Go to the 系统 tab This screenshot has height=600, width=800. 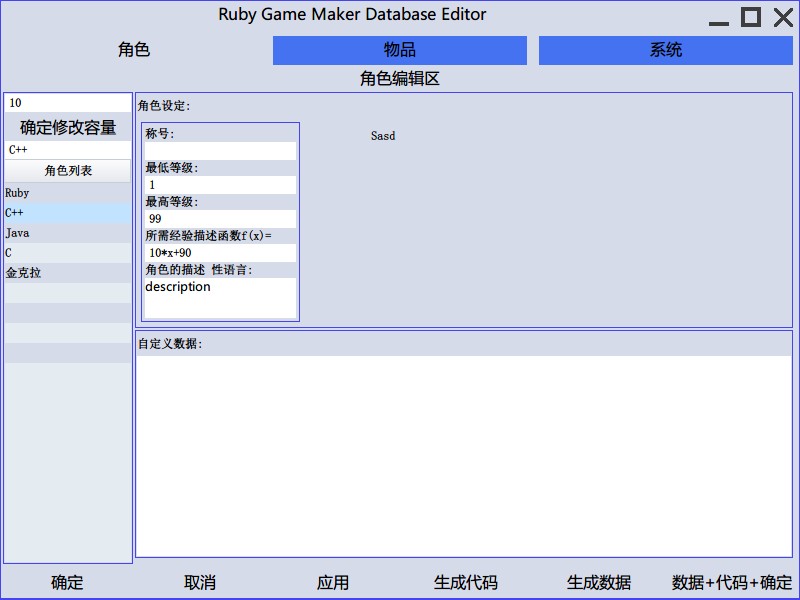click(665, 50)
